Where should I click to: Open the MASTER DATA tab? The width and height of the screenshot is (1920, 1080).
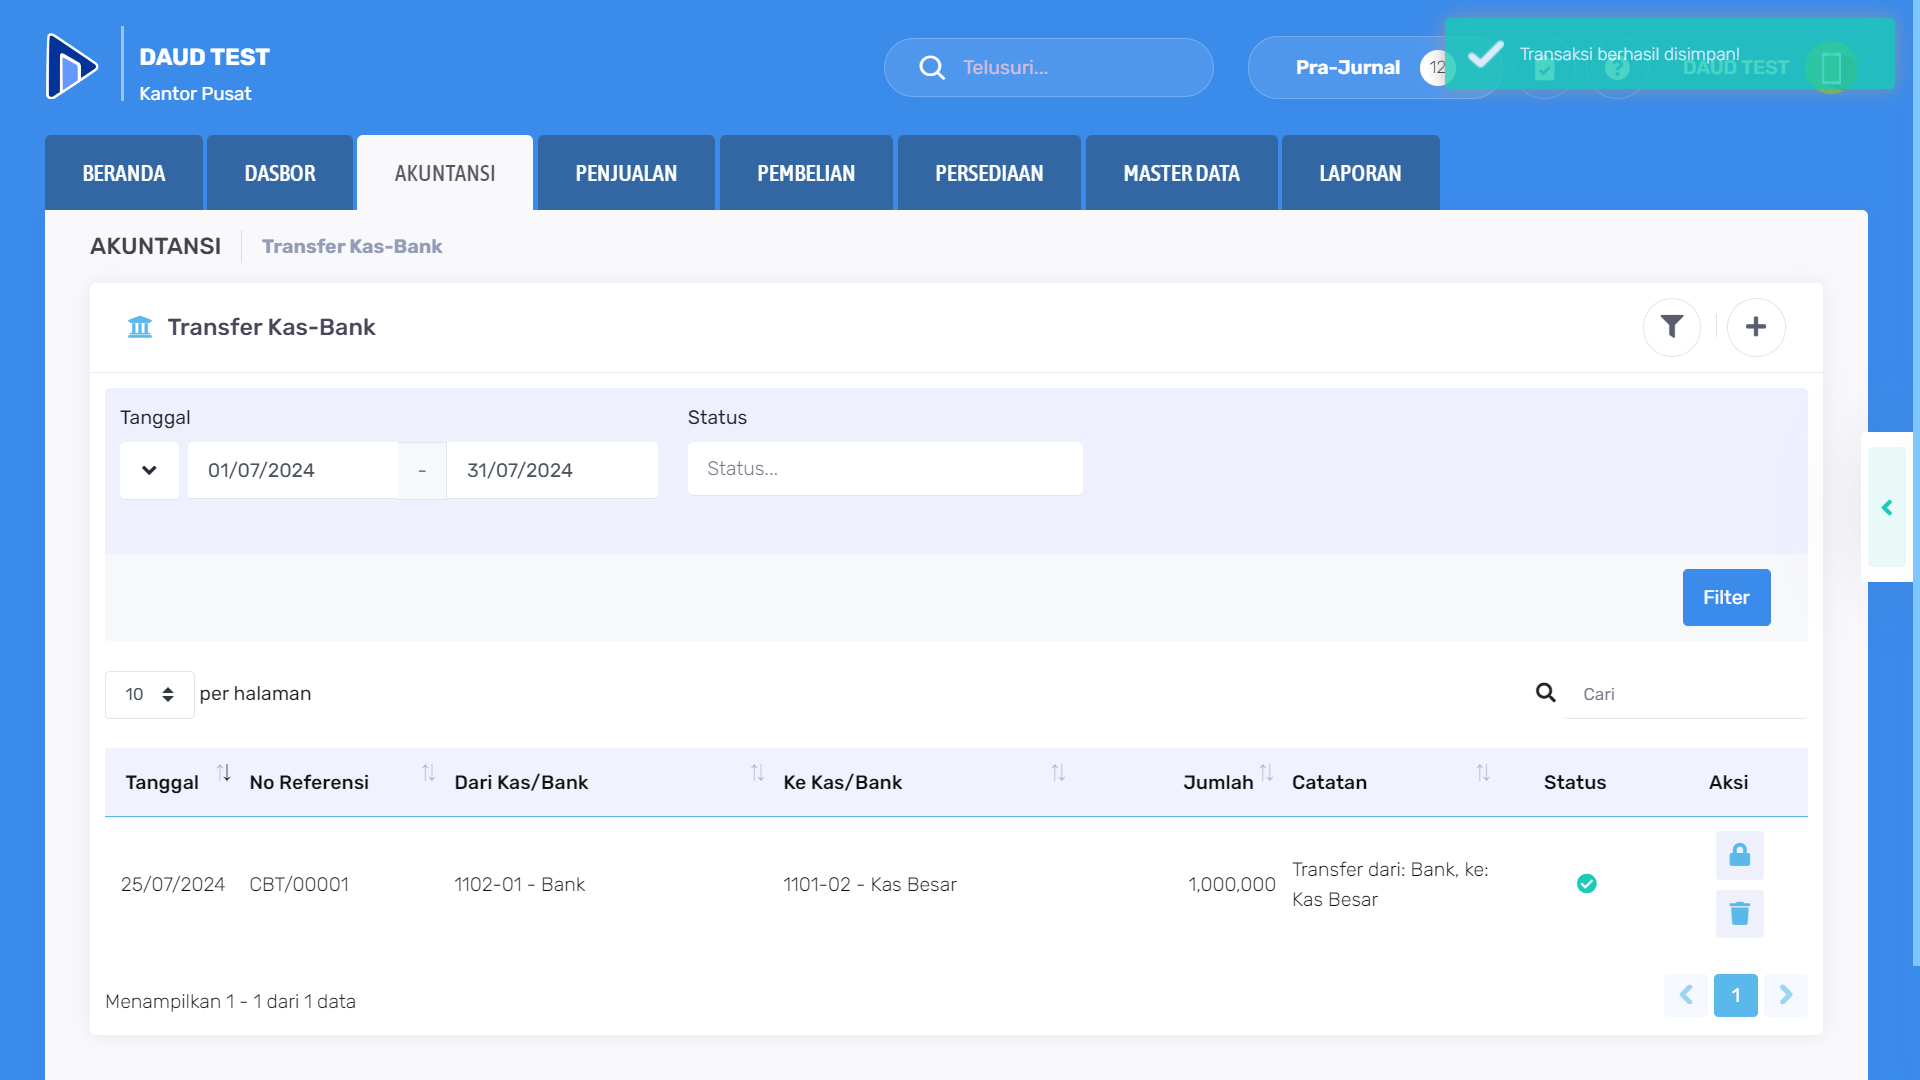tap(1181, 173)
